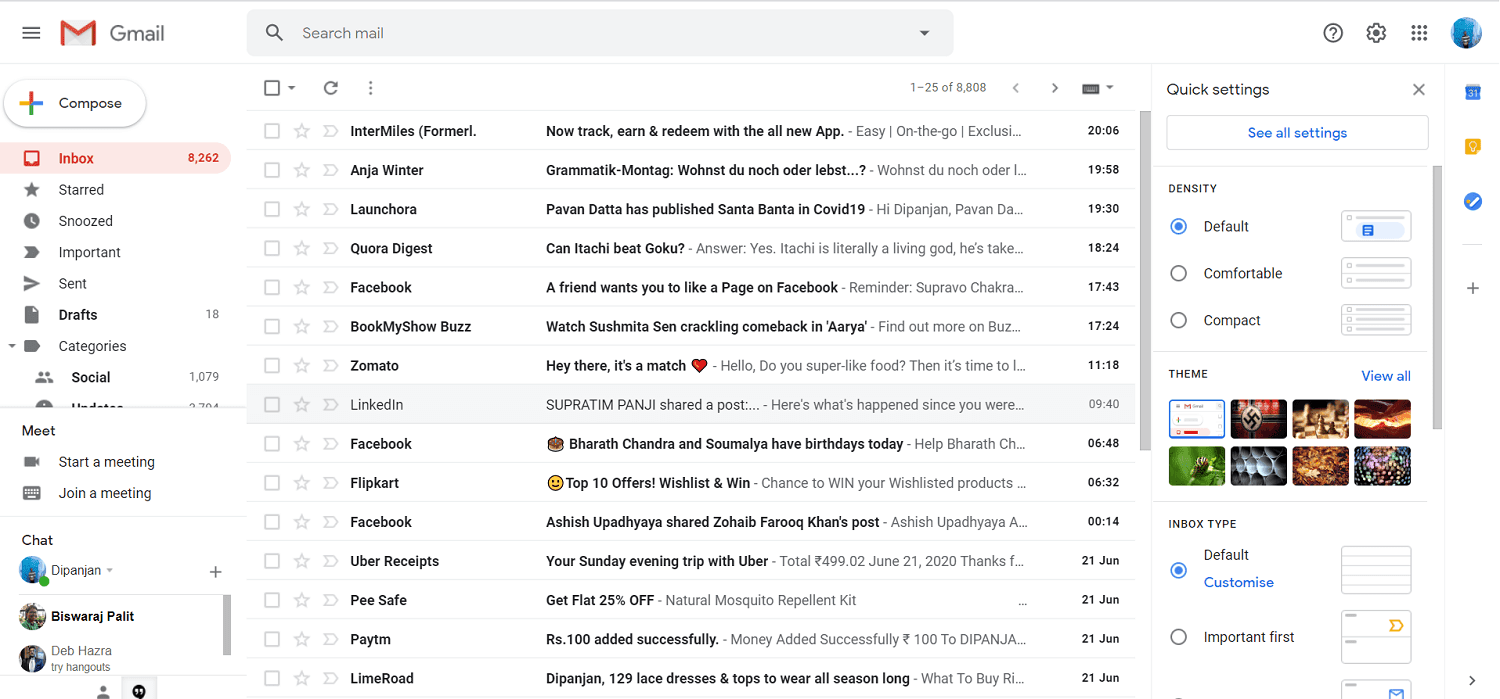Select the Comfortable density radio button
The width and height of the screenshot is (1500, 699).
click(1179, 273)
